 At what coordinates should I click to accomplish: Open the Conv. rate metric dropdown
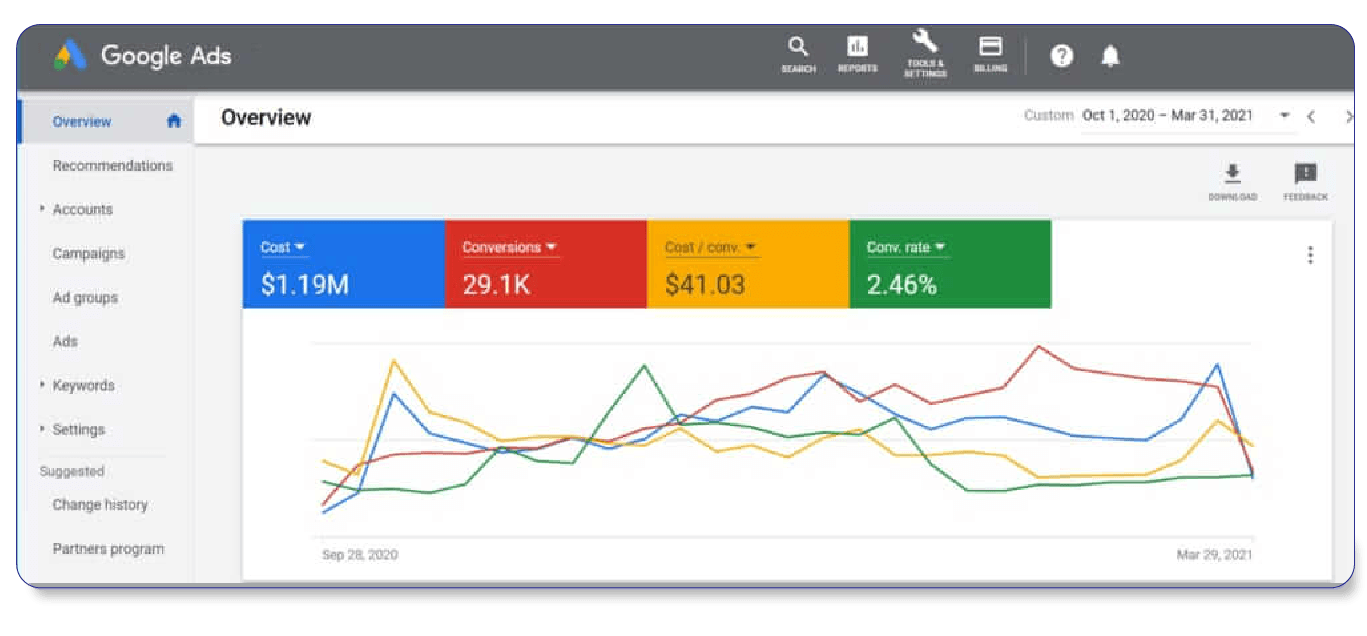click(x=906, y=247)
